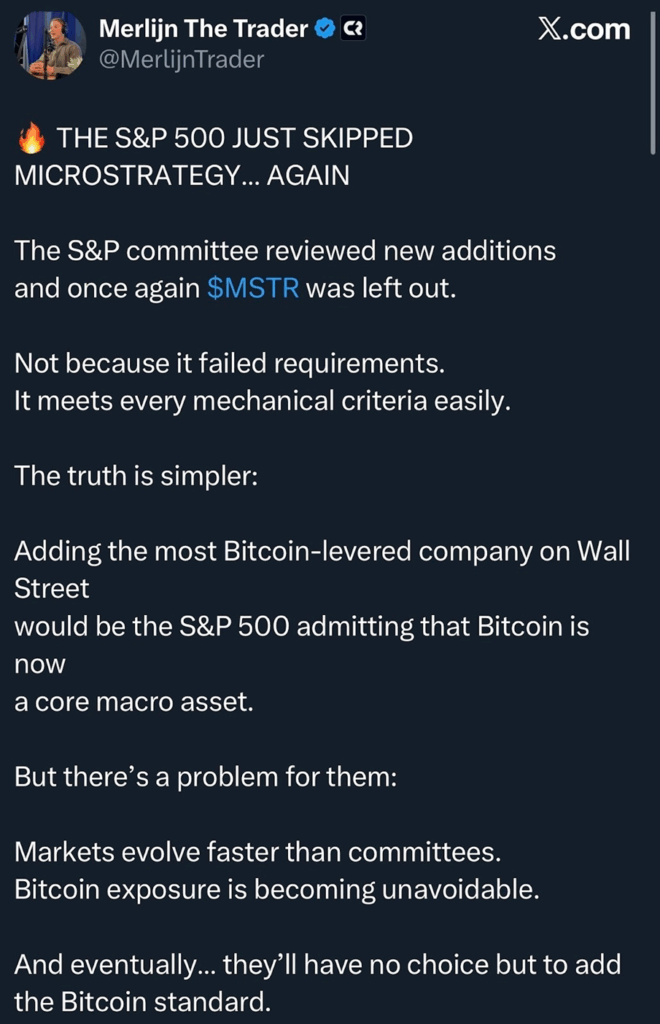Open the $MSTR cashtag link
Viewport: 660px width, 1024px height.
point(252,289)
